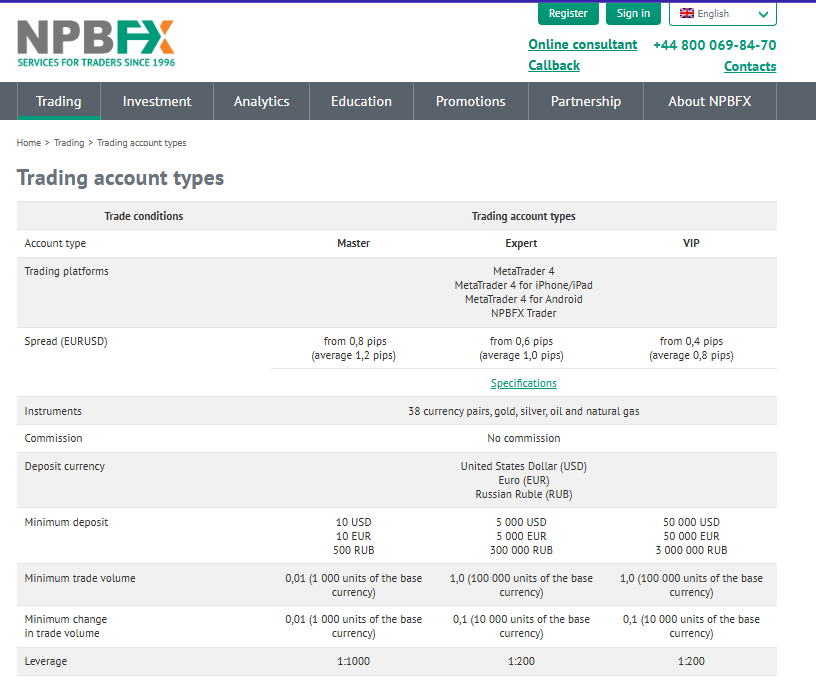Open the Analytics menu tab

tap(261, 101)
